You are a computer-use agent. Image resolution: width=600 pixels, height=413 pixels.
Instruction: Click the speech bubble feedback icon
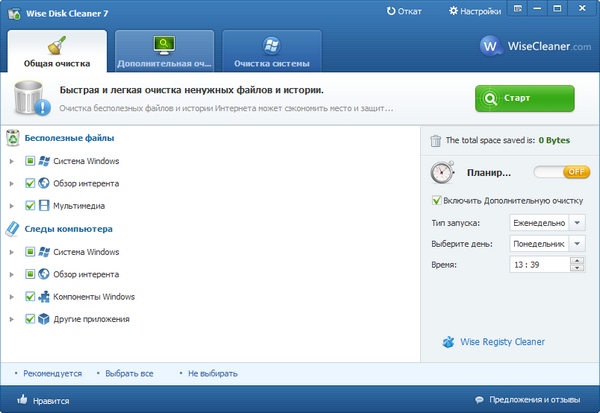tap(479, 400)
